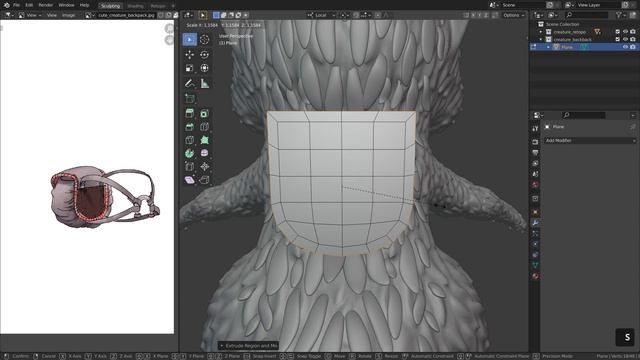Select the Move tool

coord(189,54)
